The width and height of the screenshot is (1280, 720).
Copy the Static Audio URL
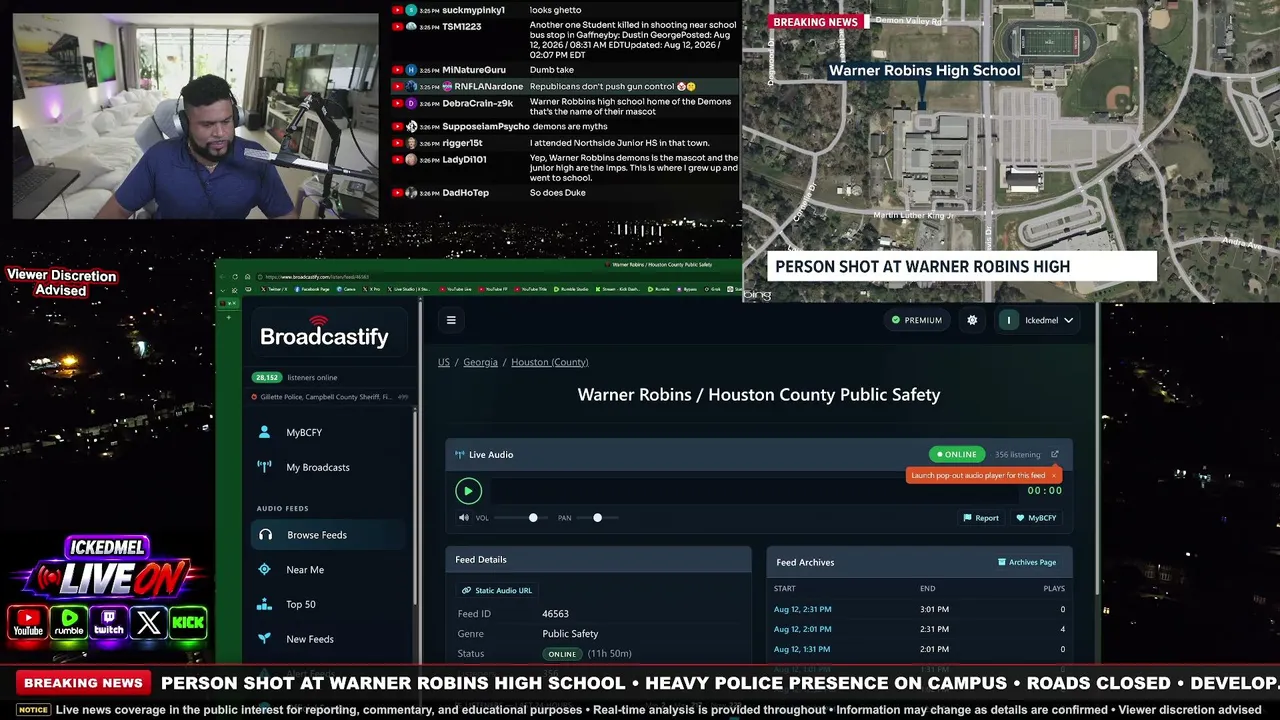coord(497,590)
